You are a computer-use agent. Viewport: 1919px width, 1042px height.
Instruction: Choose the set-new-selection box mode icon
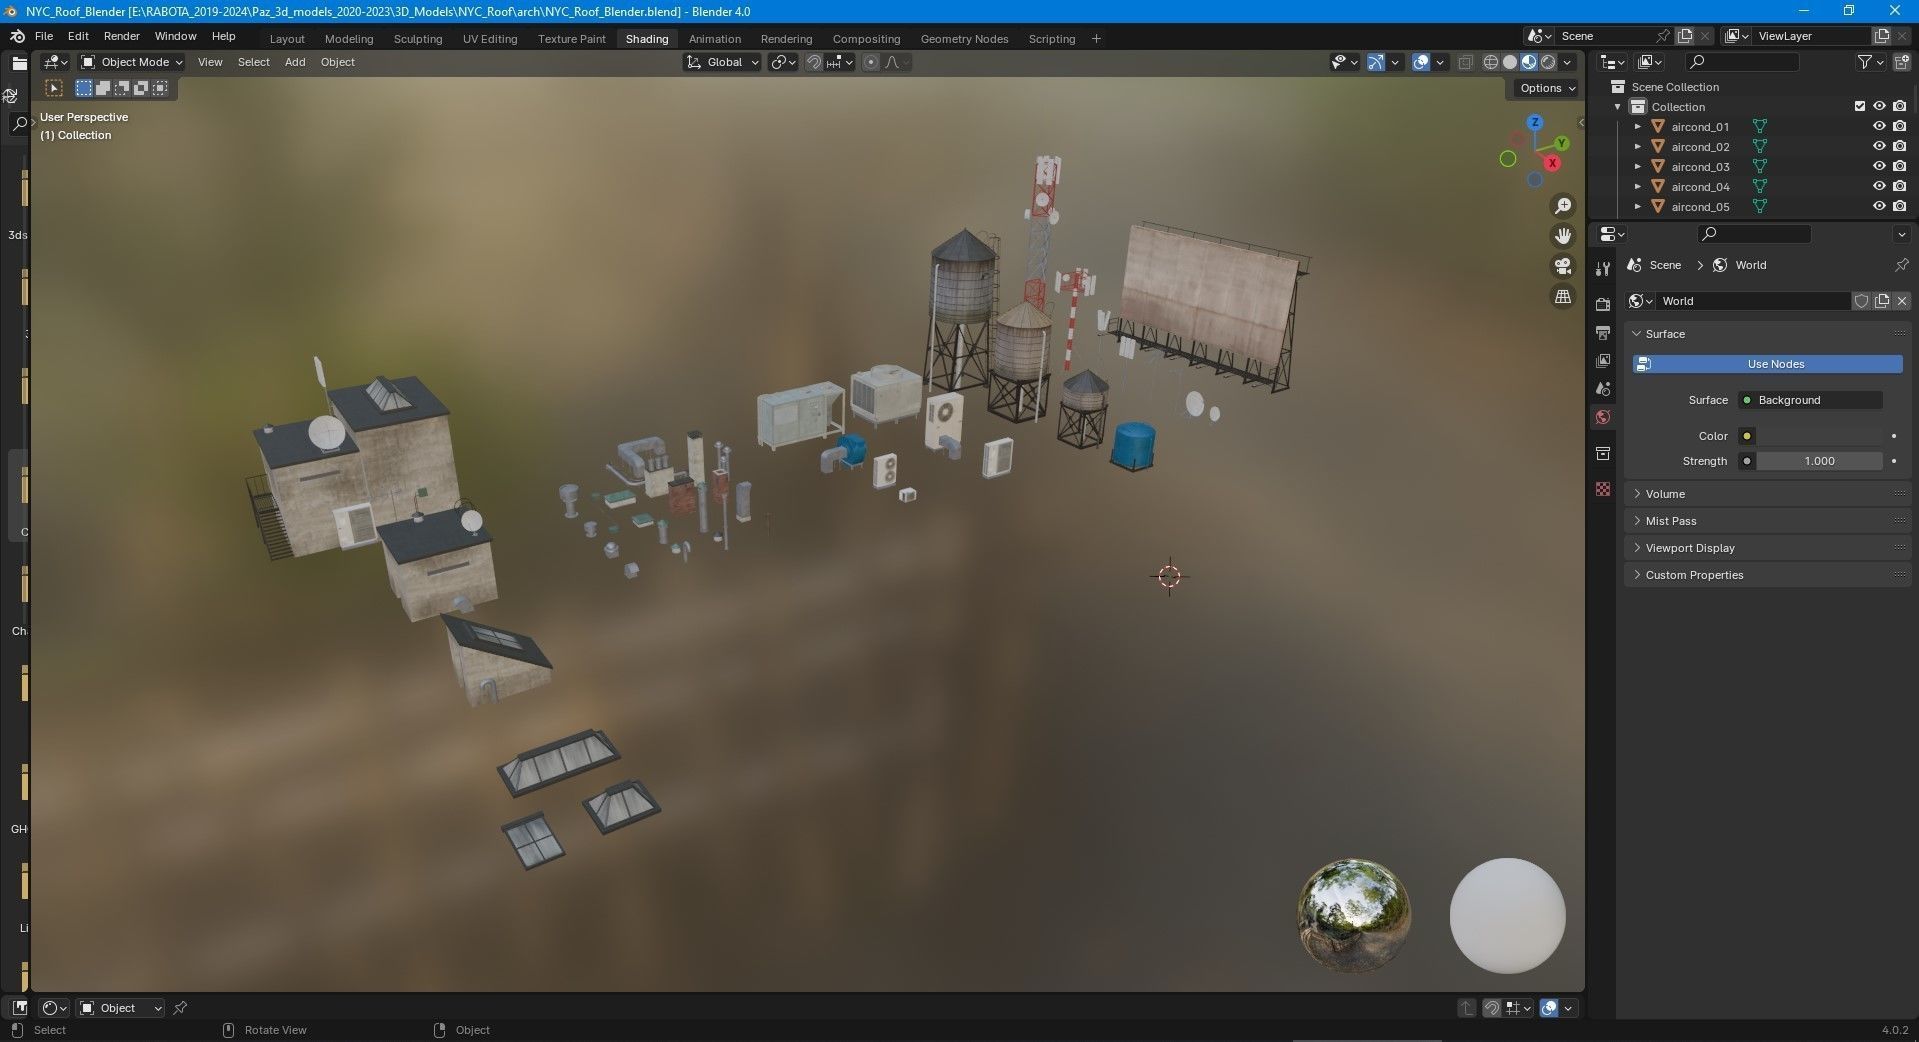84,88
